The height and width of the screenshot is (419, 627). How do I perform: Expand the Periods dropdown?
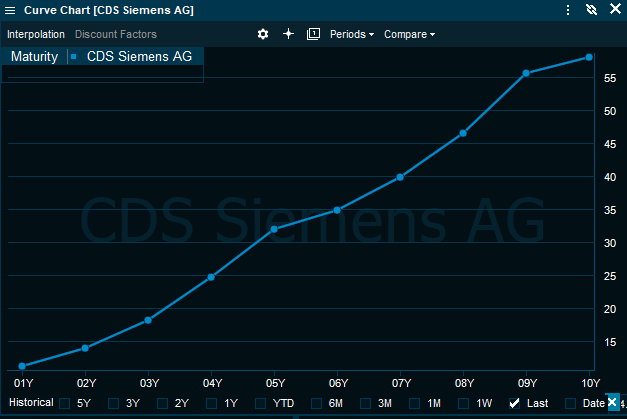point(351,34)
